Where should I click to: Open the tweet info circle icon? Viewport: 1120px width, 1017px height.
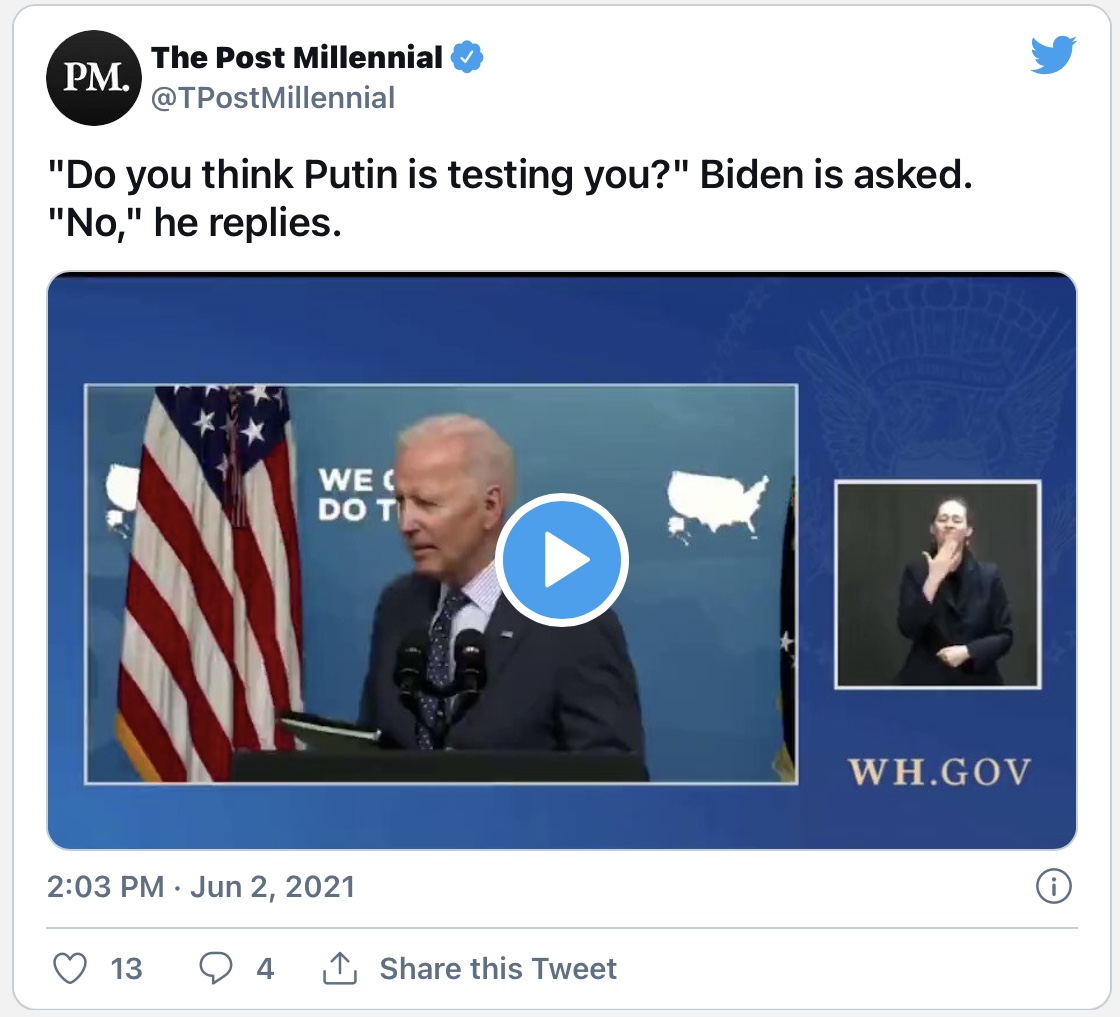pos(1054,886)
